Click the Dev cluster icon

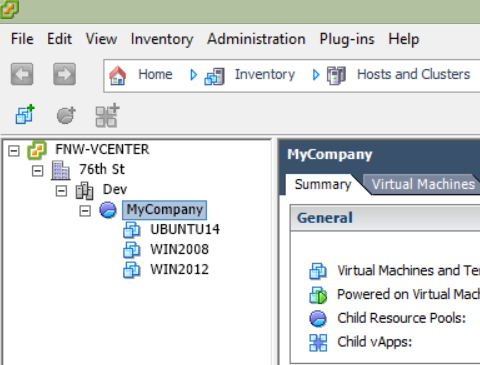point(84,190)
